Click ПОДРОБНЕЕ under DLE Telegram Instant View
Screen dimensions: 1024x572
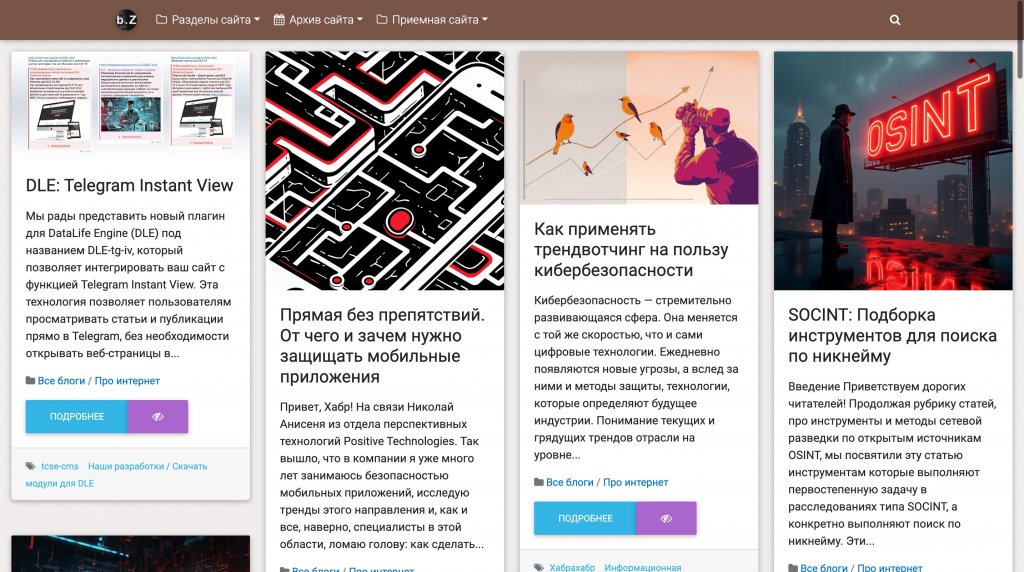[x=77, y=417]
